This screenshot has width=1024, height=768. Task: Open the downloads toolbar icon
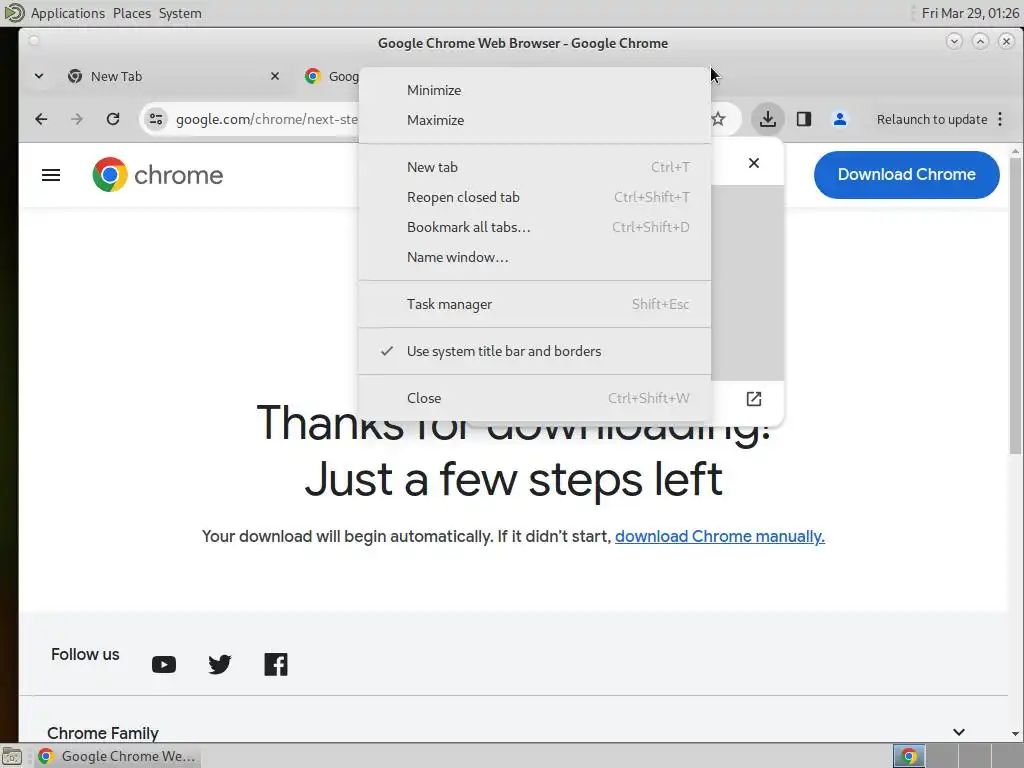(767, 119)
